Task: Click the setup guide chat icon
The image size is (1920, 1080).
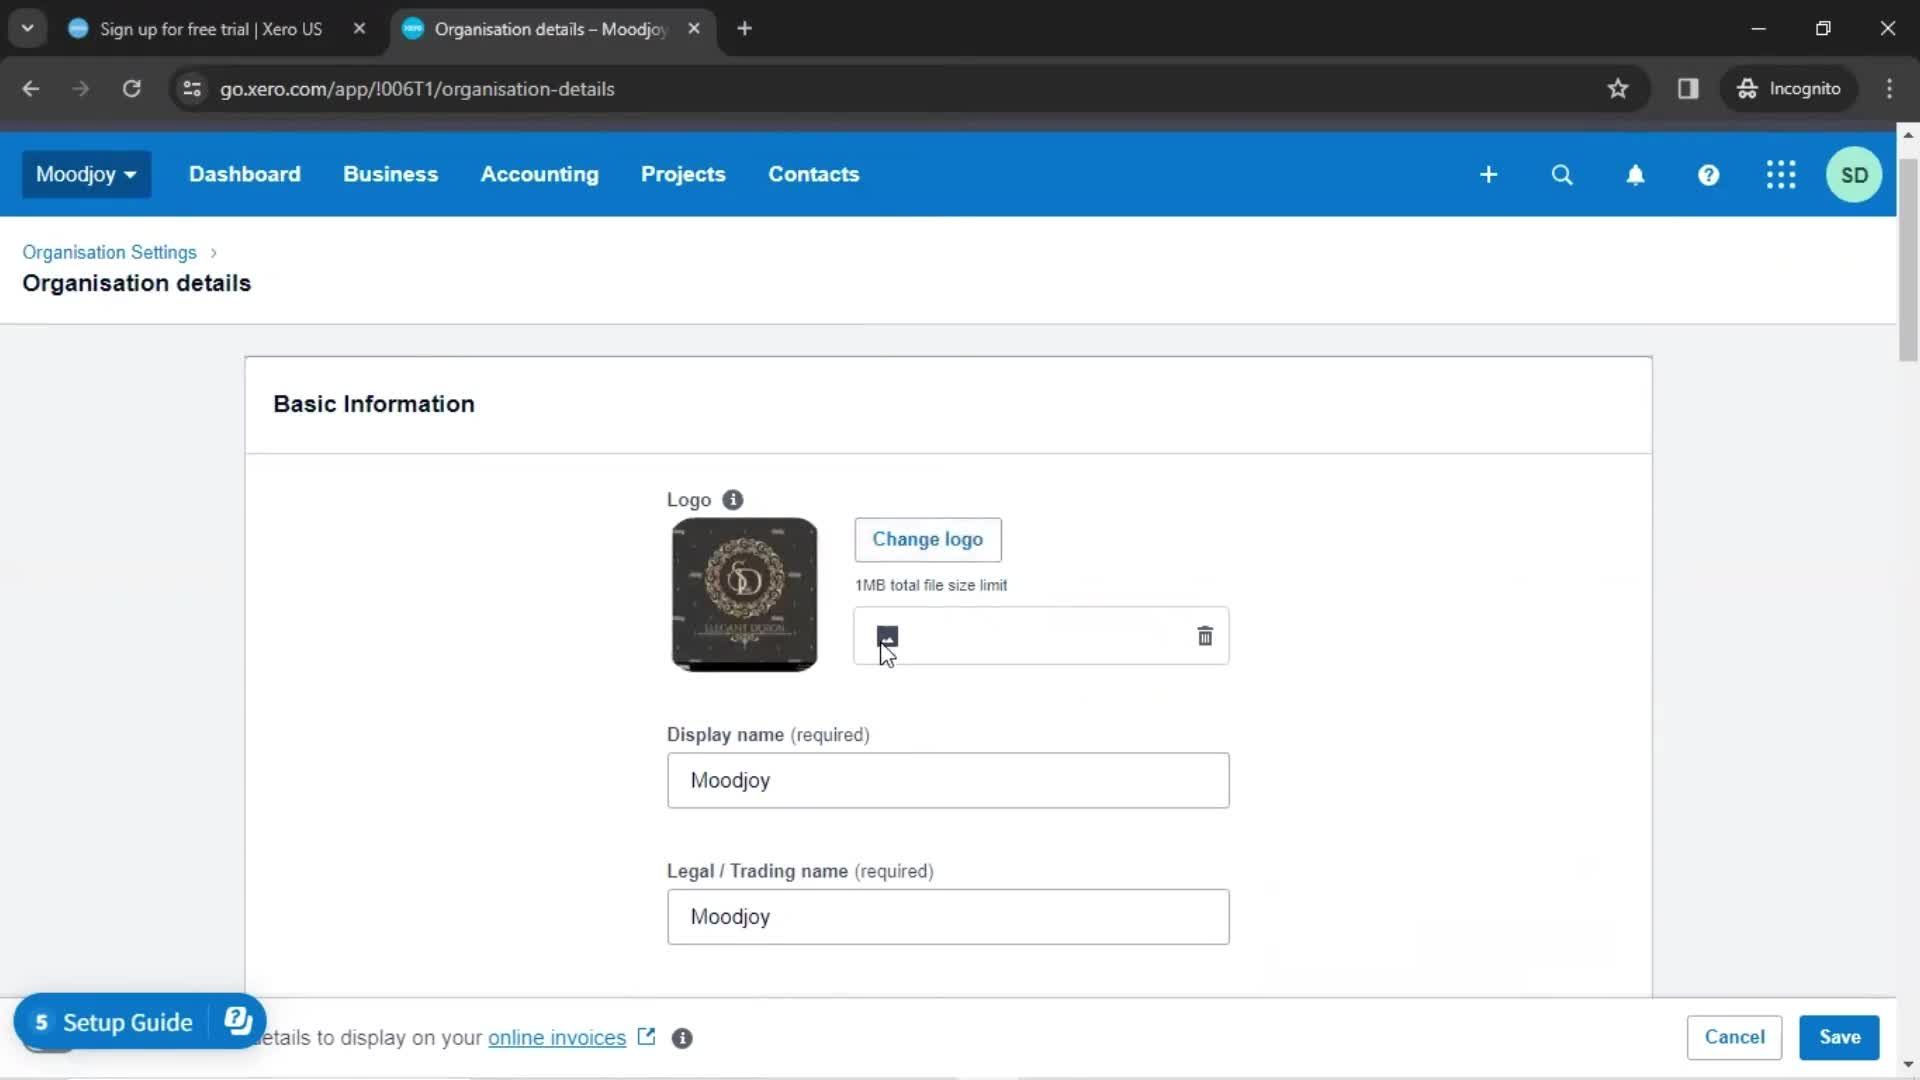Action: pos(238,1021)
